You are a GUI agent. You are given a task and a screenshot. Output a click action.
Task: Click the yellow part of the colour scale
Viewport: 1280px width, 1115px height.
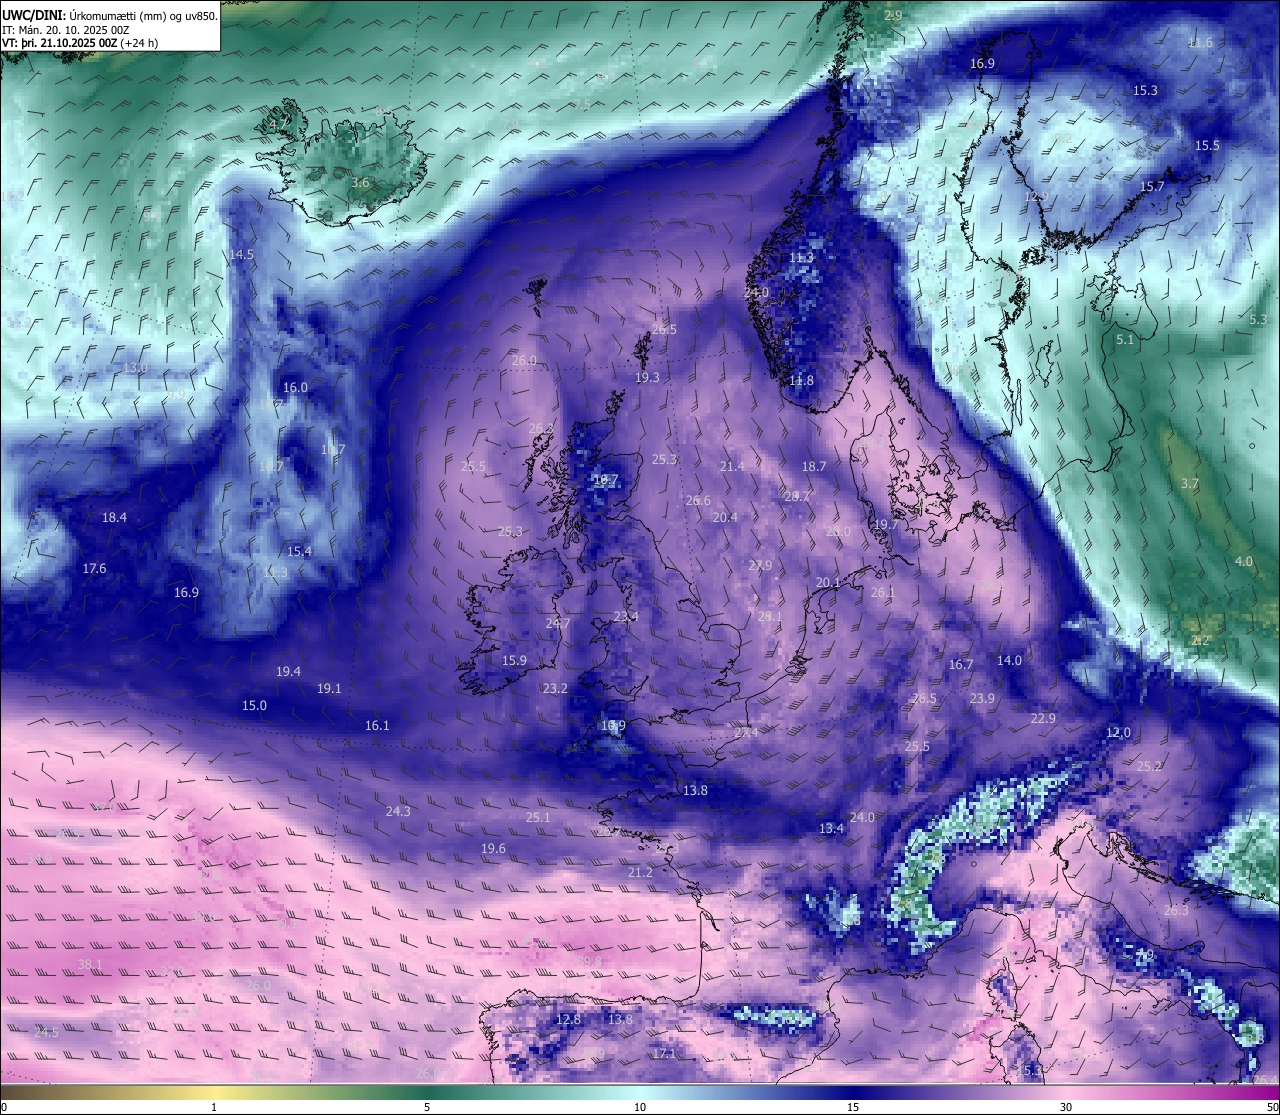click(x=214, y=1092)
